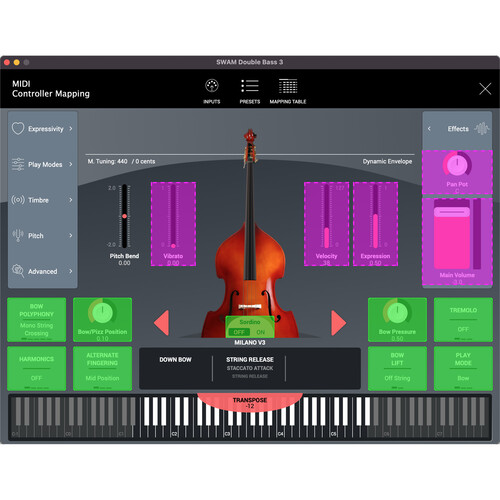
Task: Select previous instrument with left red arrow
Action: (x=161, y=323)
